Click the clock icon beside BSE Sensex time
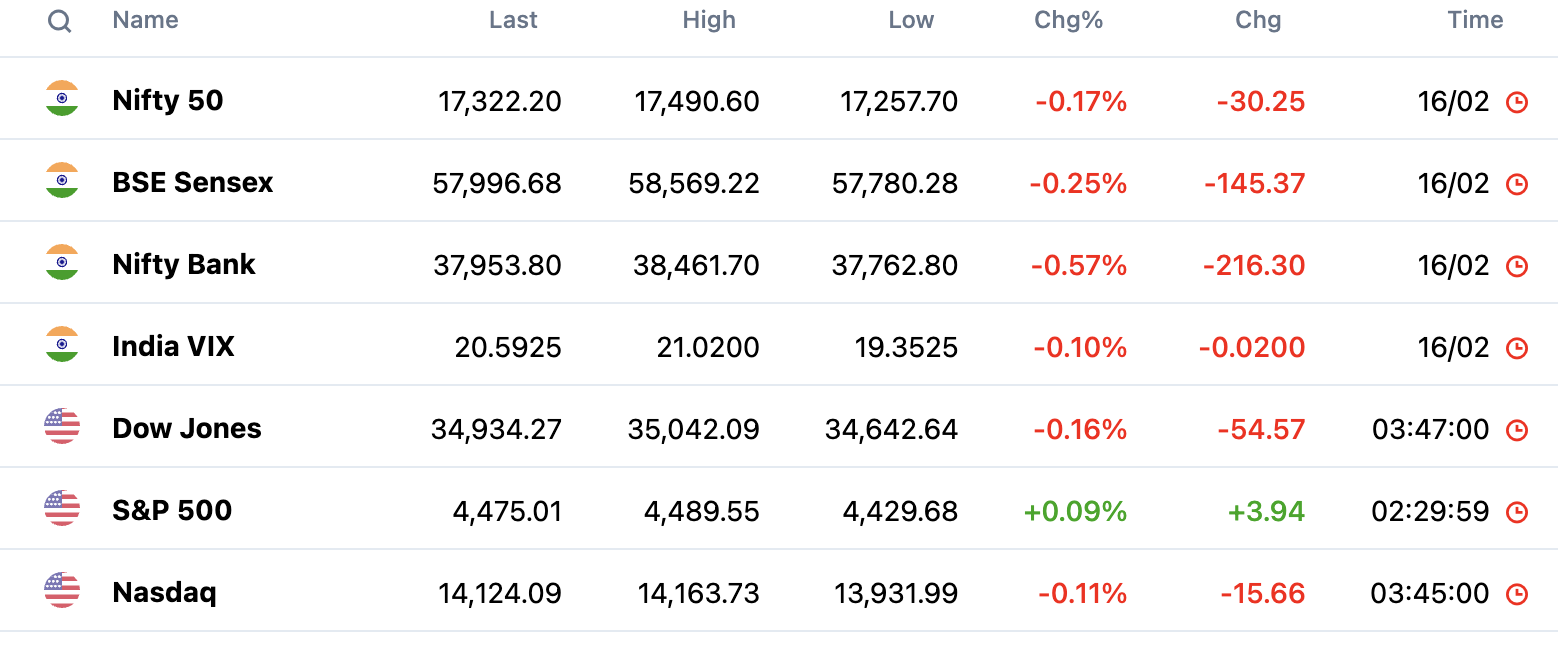Screen dimensions: 1558x648 (1517, 184)
